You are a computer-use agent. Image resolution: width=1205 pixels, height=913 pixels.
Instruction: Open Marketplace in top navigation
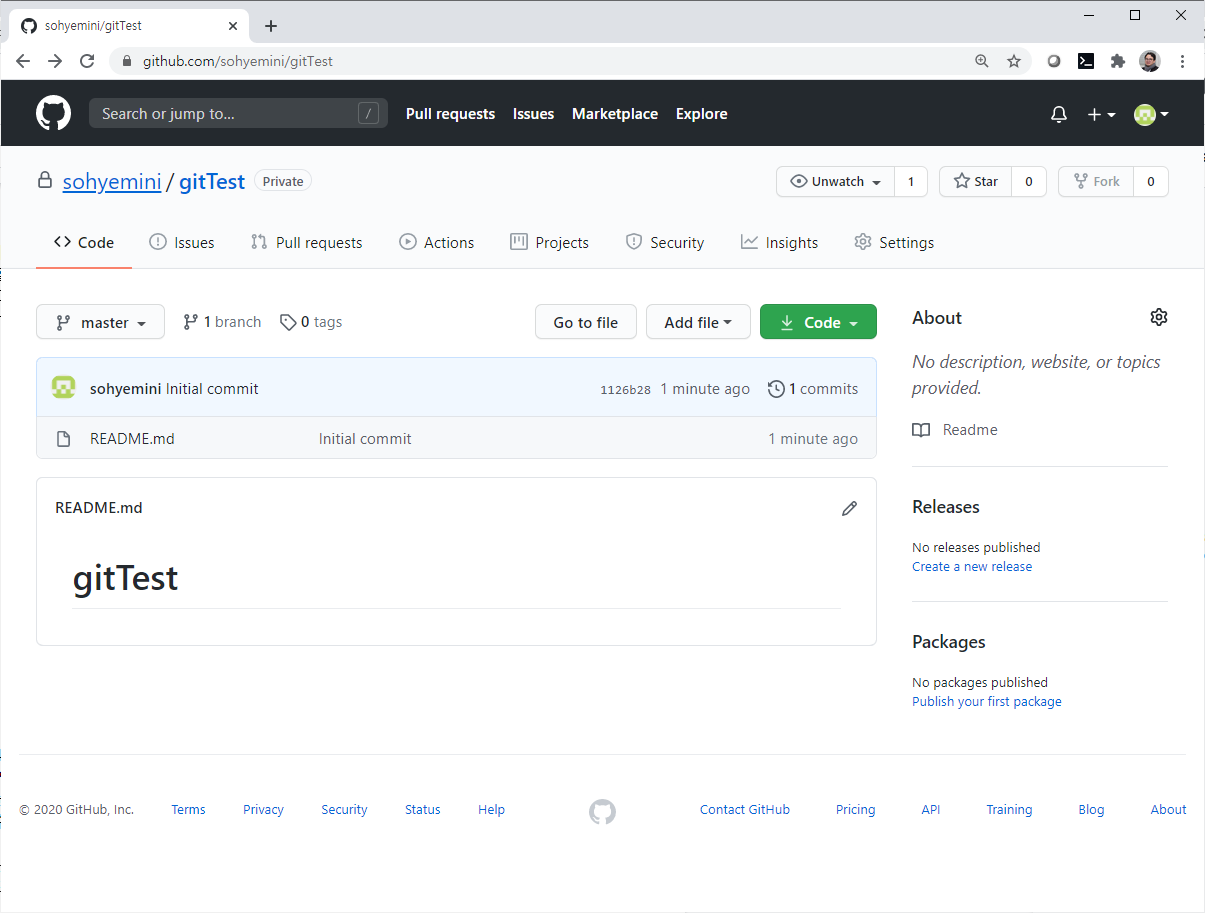point(615,114)
